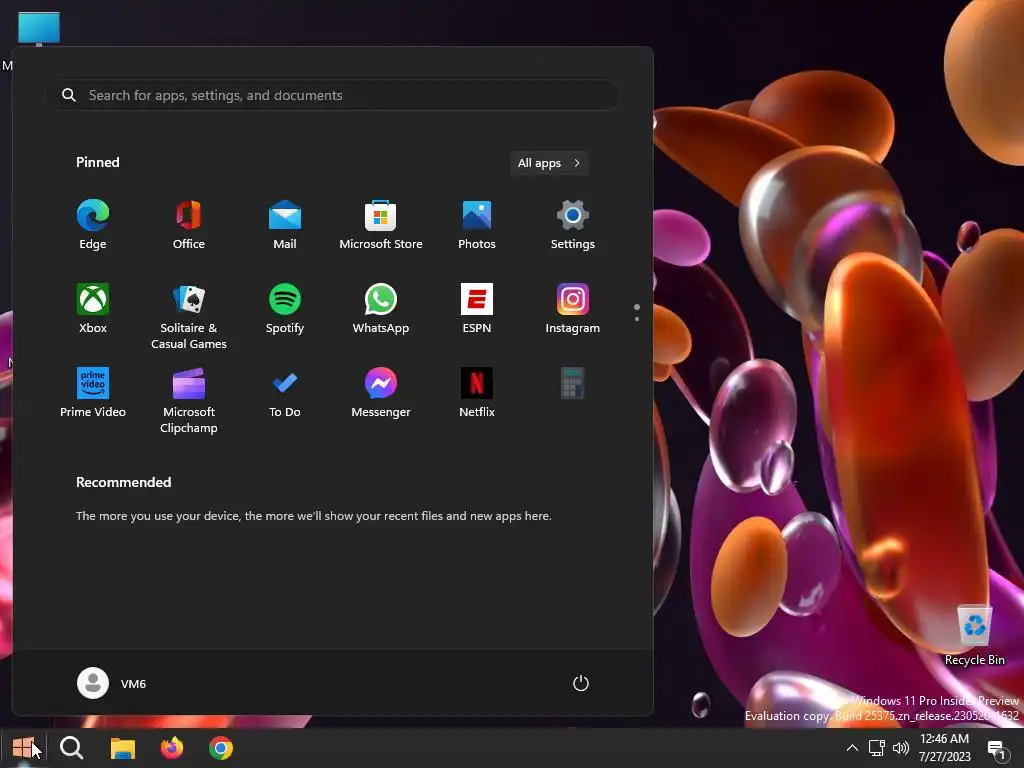The image size is (1024, 768).
Task: Open the notification center icon
Action: [997, 748]
